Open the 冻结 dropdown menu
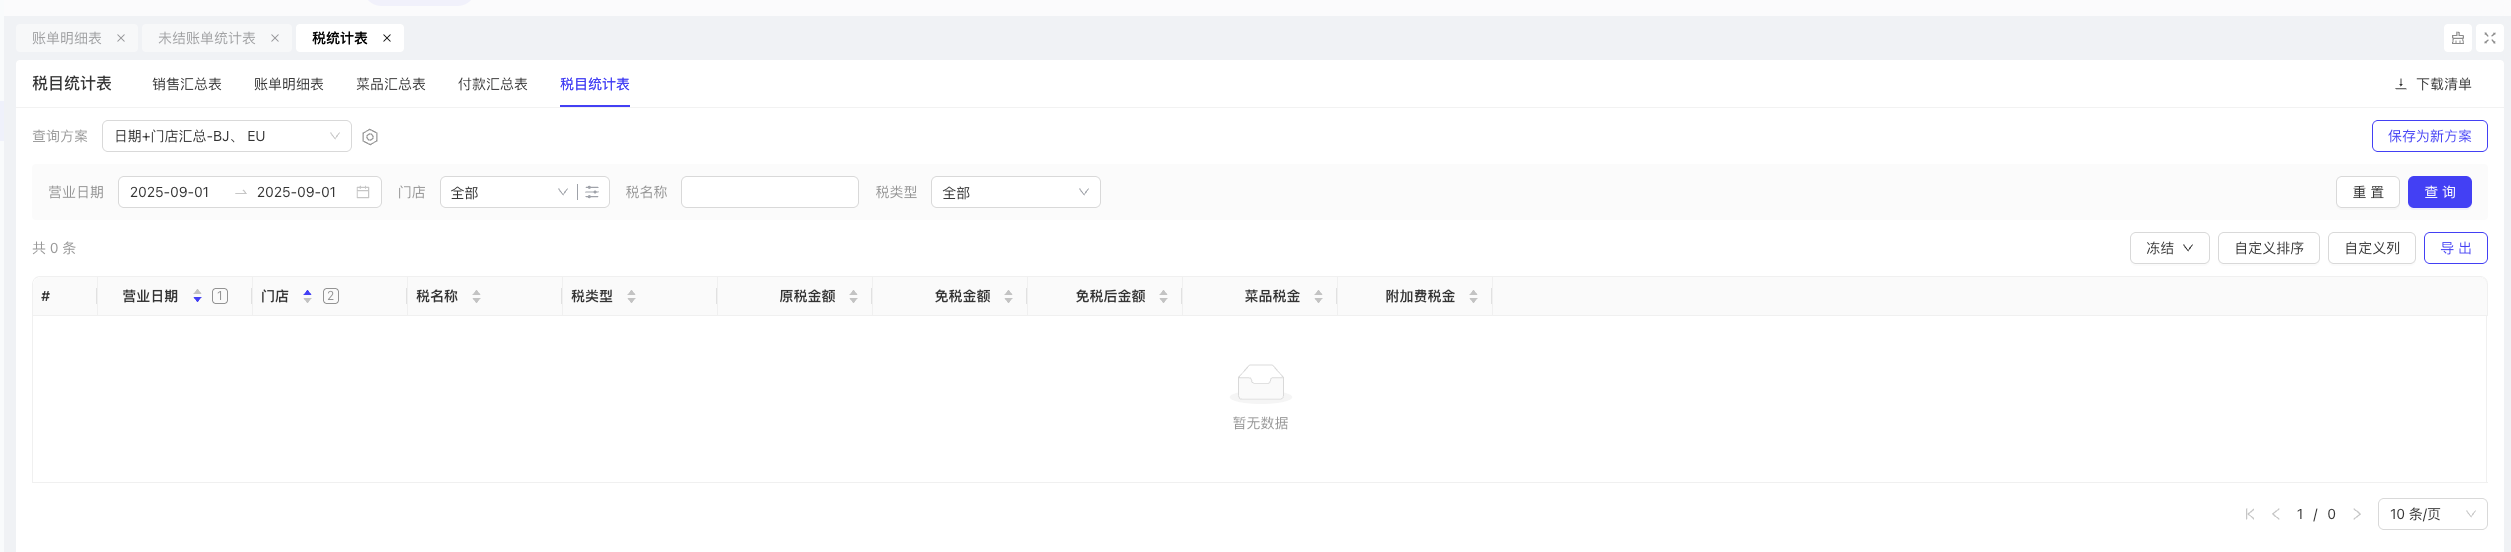The image size is (2511, 552). click(2169, 248)
